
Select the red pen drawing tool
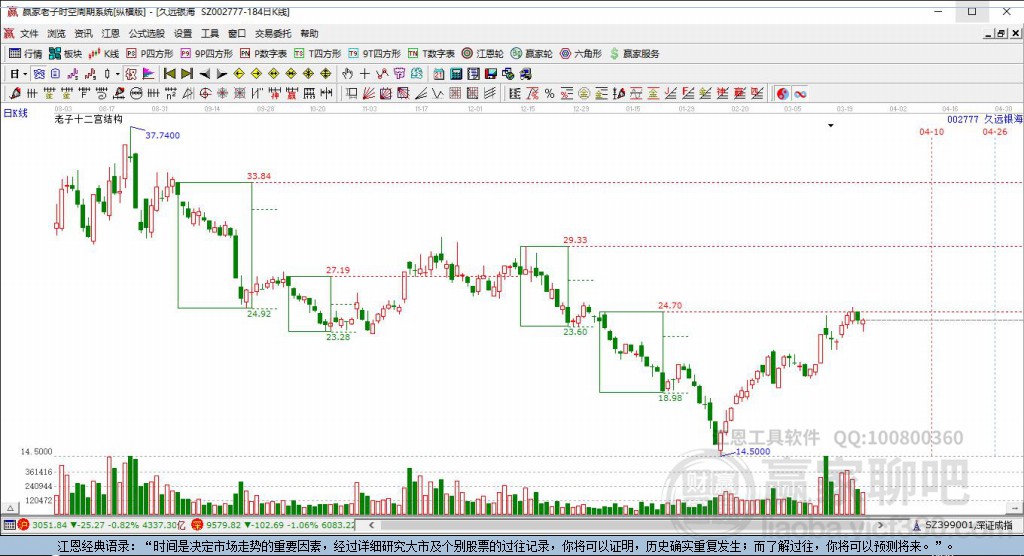click(15, 93)
